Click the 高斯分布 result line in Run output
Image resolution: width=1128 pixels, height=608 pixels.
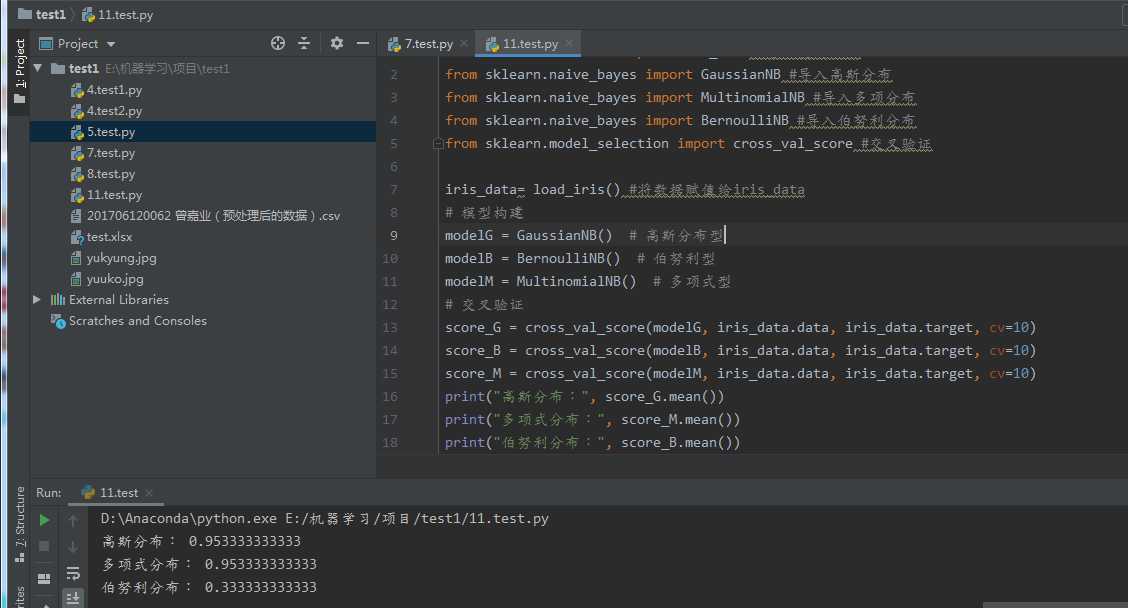tap(201, 541)
